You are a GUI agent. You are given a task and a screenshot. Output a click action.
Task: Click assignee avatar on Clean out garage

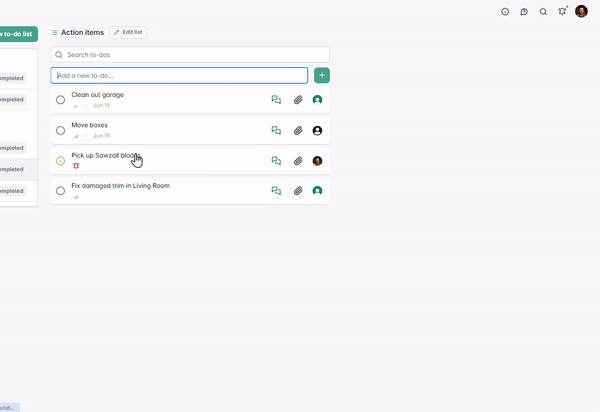(317, 100)
